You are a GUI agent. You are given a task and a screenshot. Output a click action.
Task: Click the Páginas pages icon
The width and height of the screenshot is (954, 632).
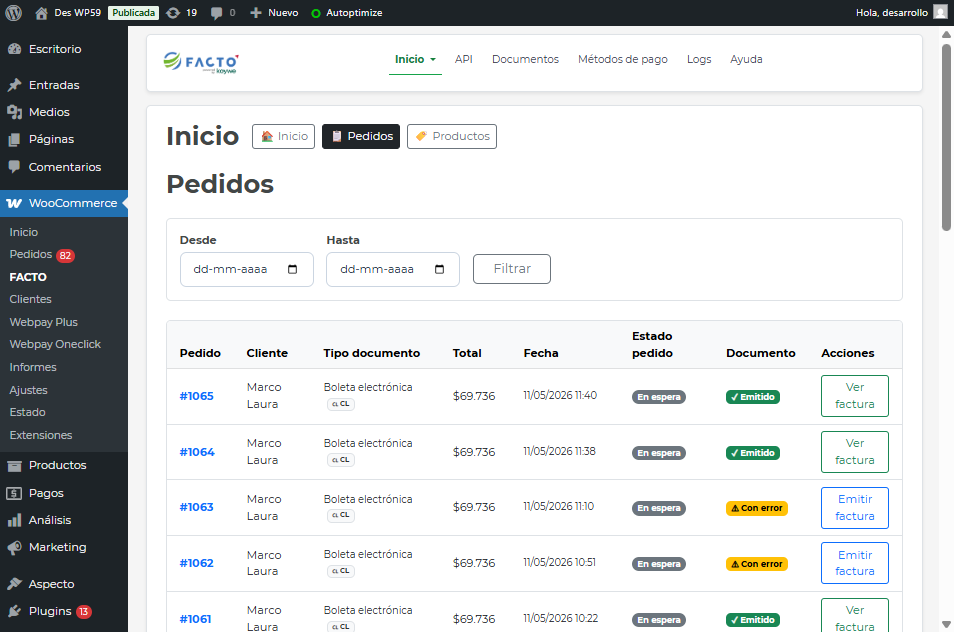click(15, 139)
